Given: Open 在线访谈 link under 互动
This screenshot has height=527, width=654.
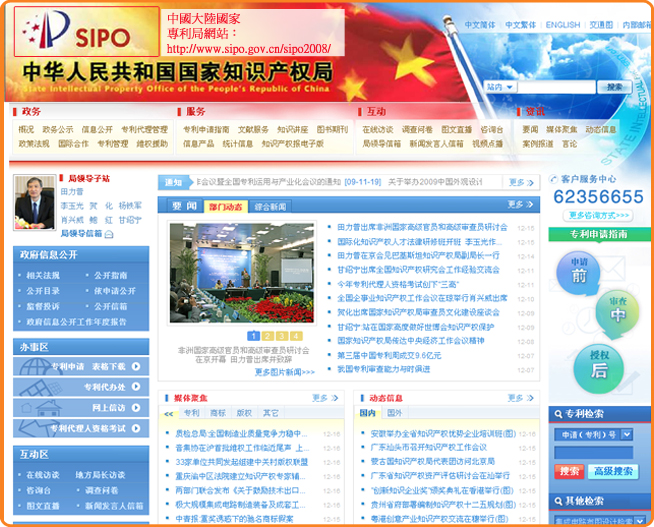Looking at the screenshot, I should point(378,130).
